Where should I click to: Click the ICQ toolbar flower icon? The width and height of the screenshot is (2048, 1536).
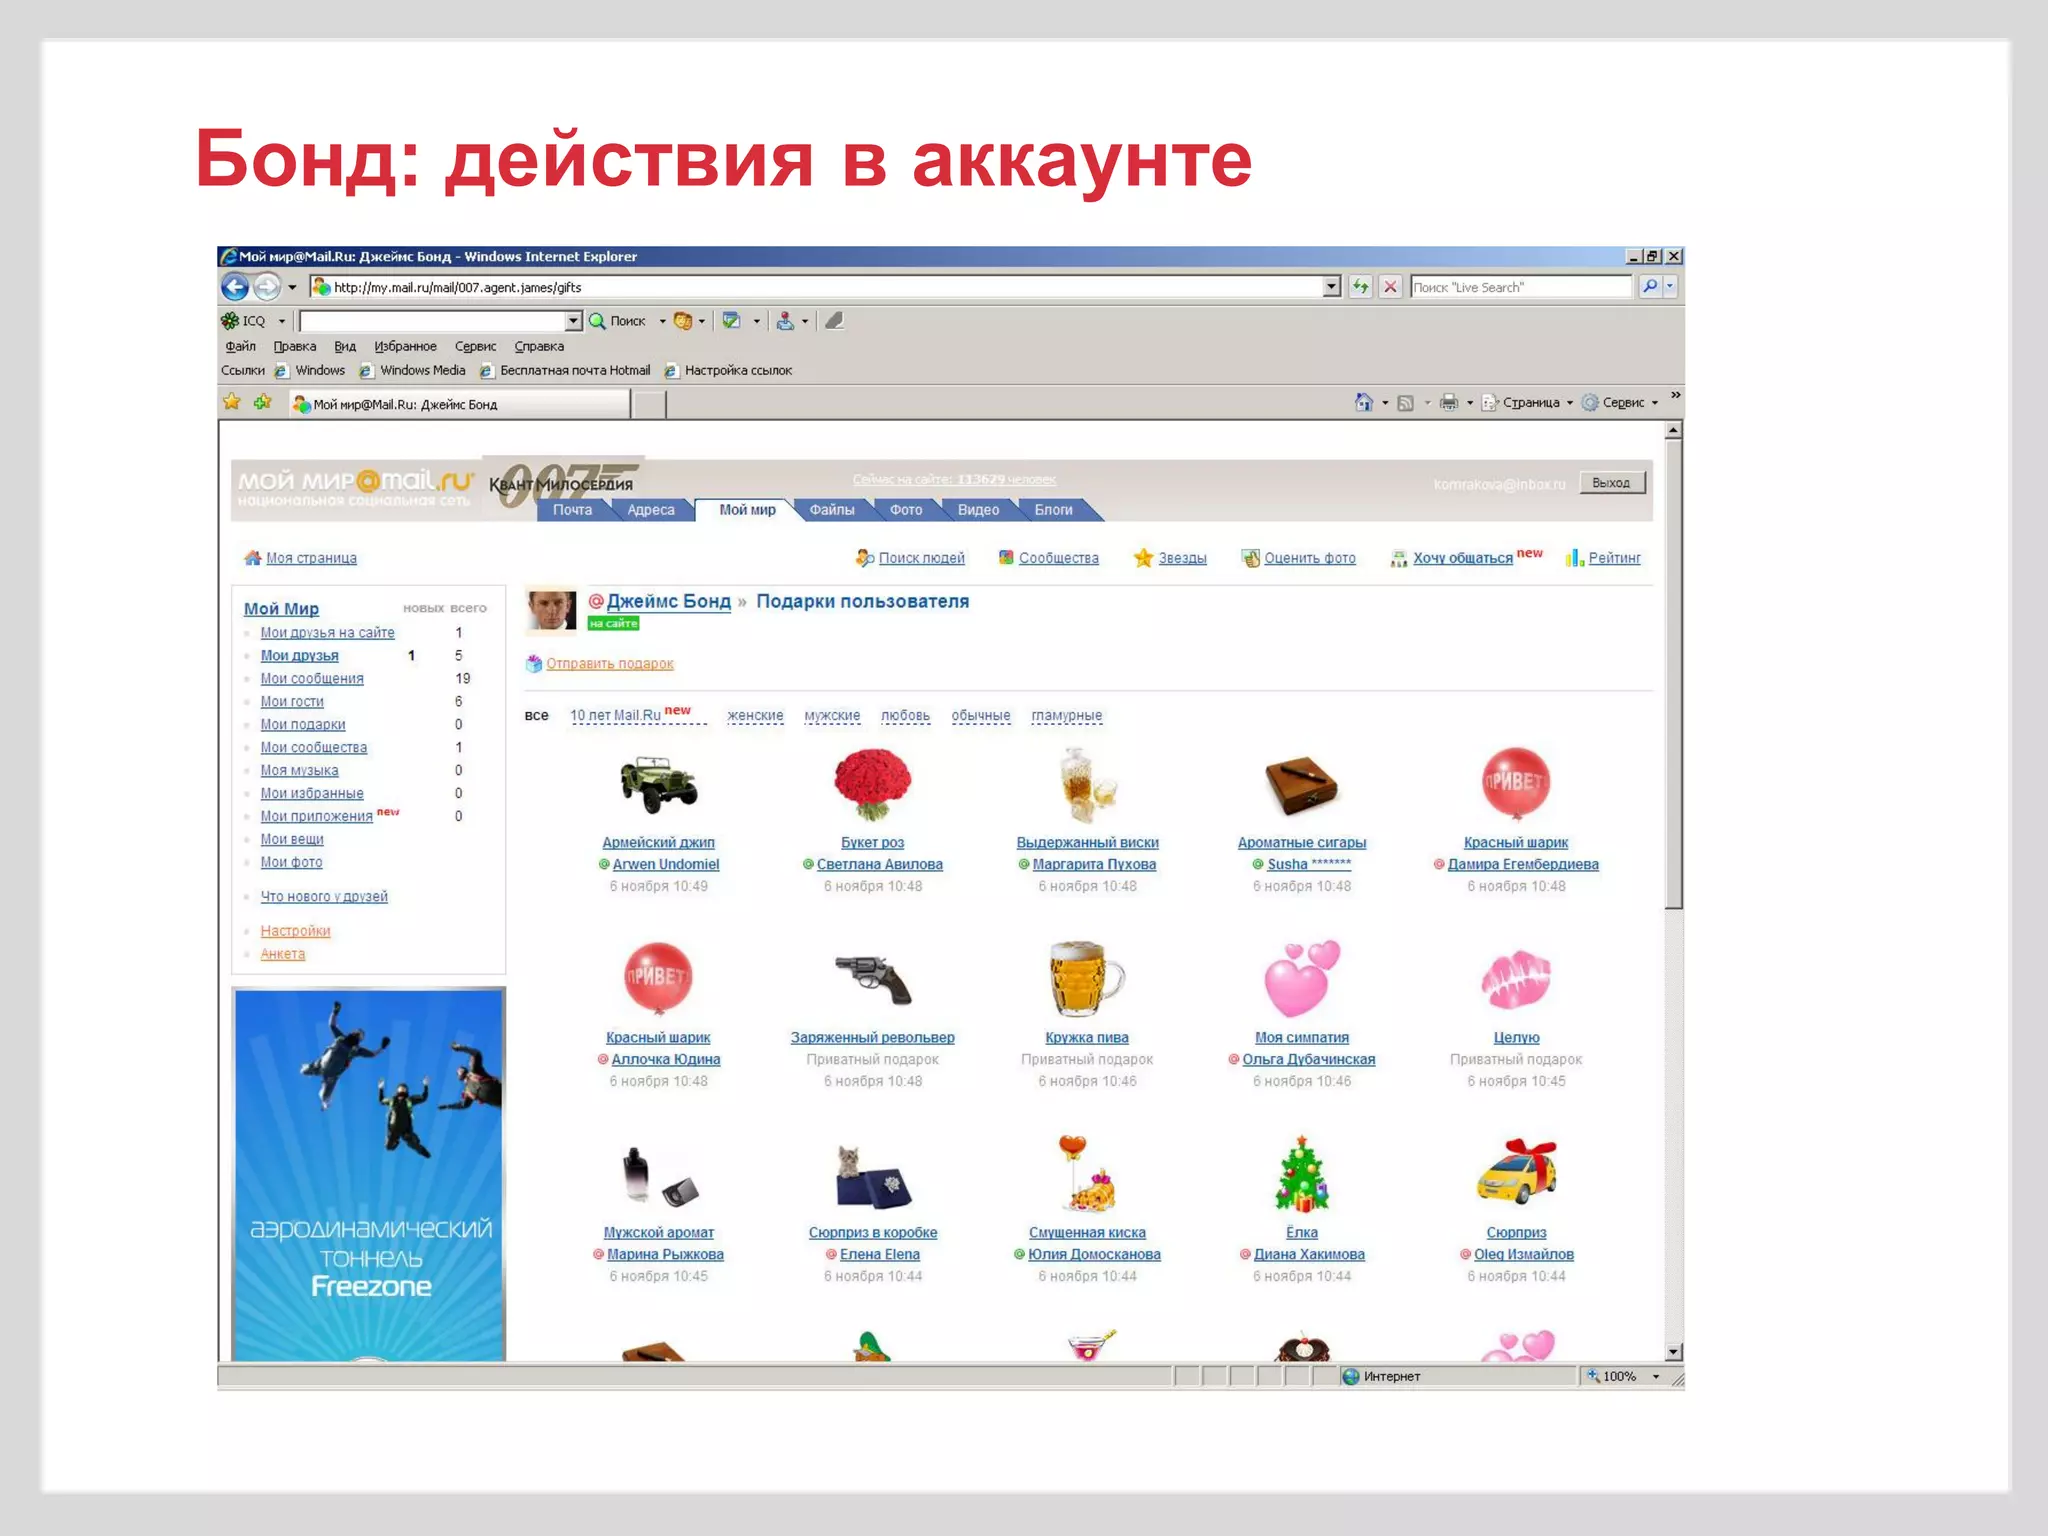click(x=230, y=321)
